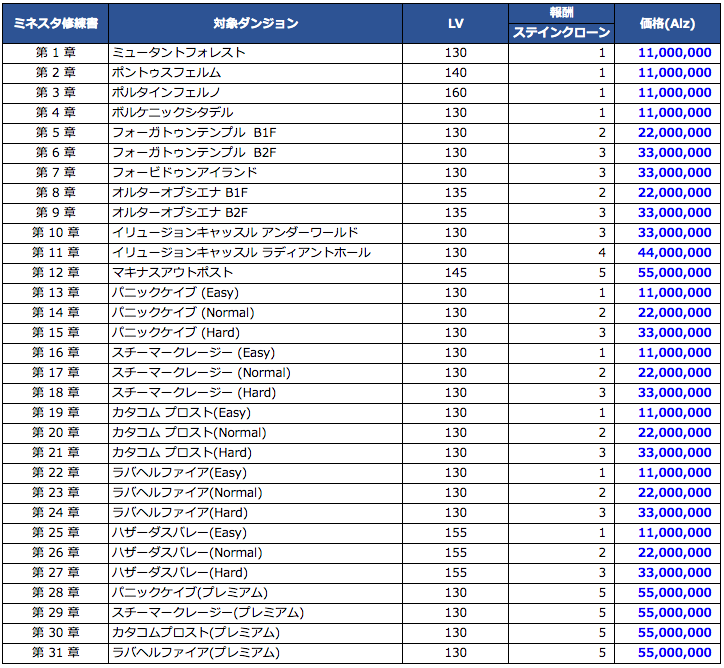Select スチーマークレージー (Normal) cell
The image size is (724, 668).
(x=255, y=373)
